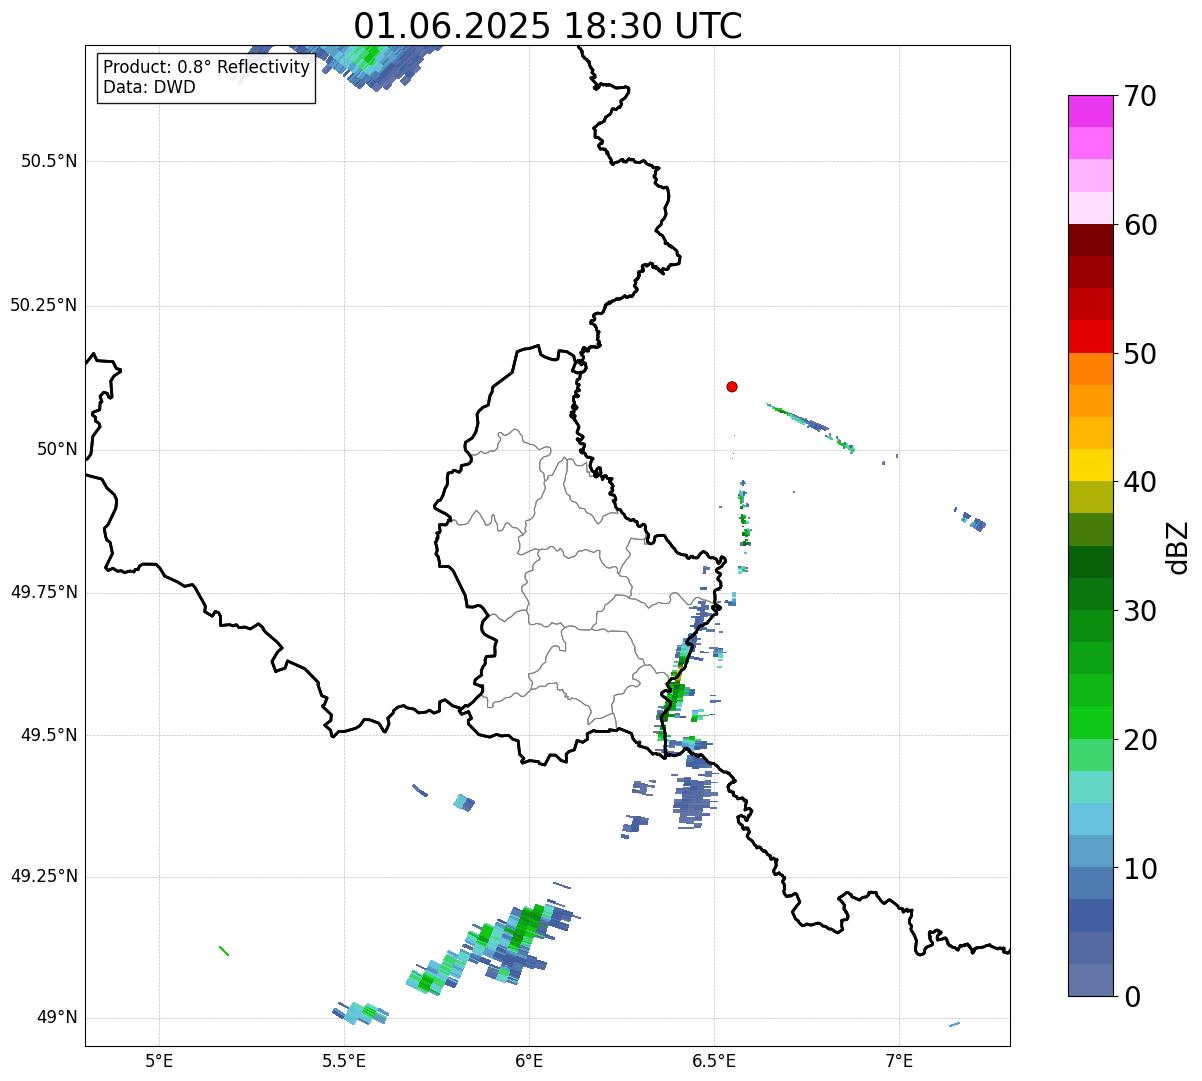Click the 49.75°N latitude label
1202x1081 pixels.
[44, 592]
